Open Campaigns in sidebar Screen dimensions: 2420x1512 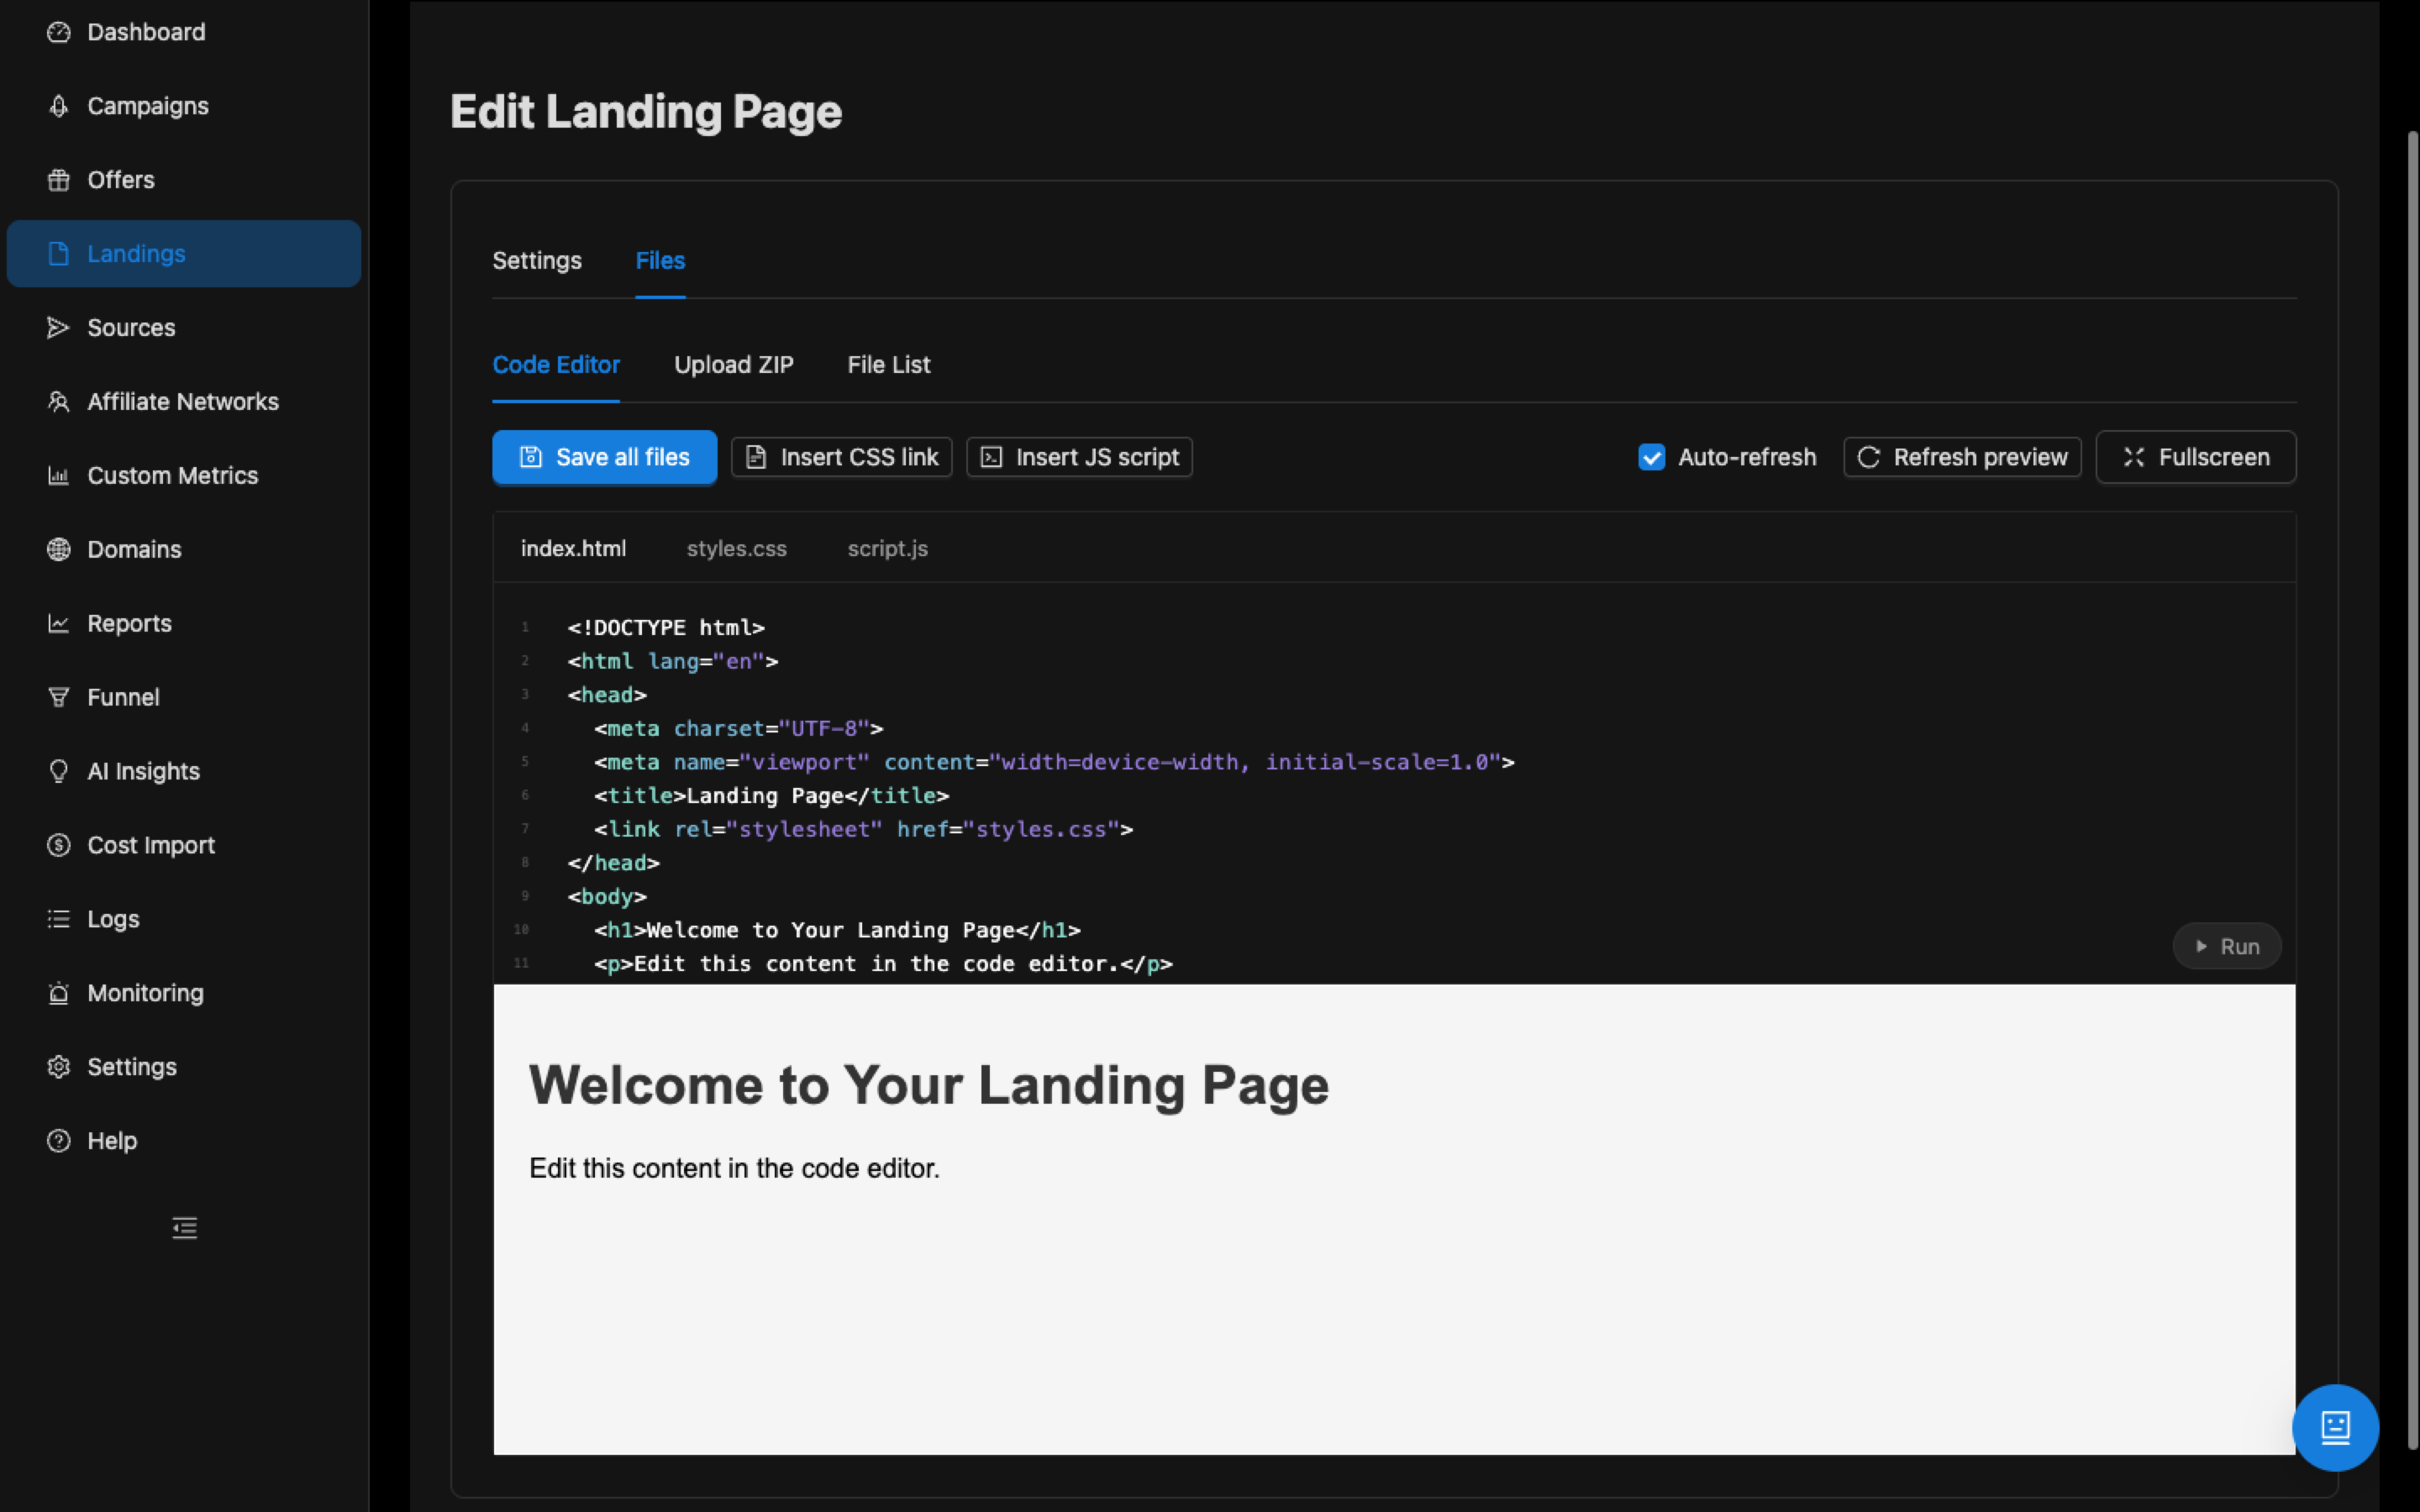coord(184,106)
